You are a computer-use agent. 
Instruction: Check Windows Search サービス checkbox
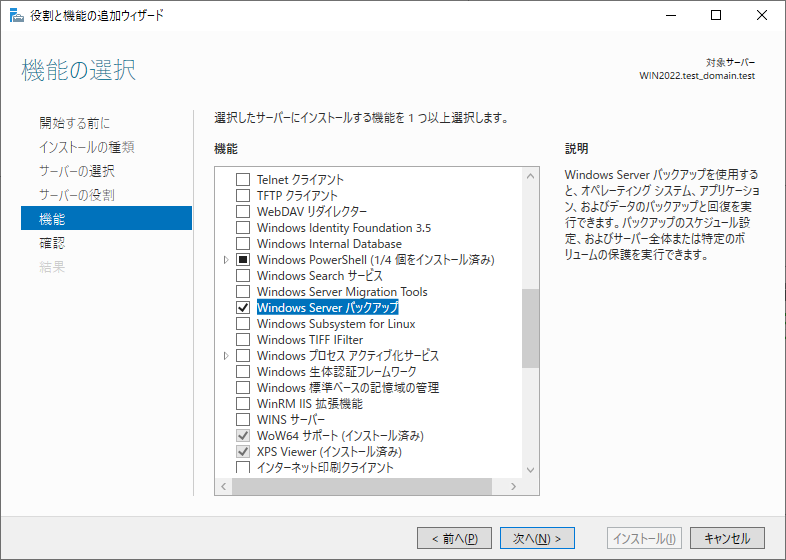pyautogui.click(x=243, y=276)
